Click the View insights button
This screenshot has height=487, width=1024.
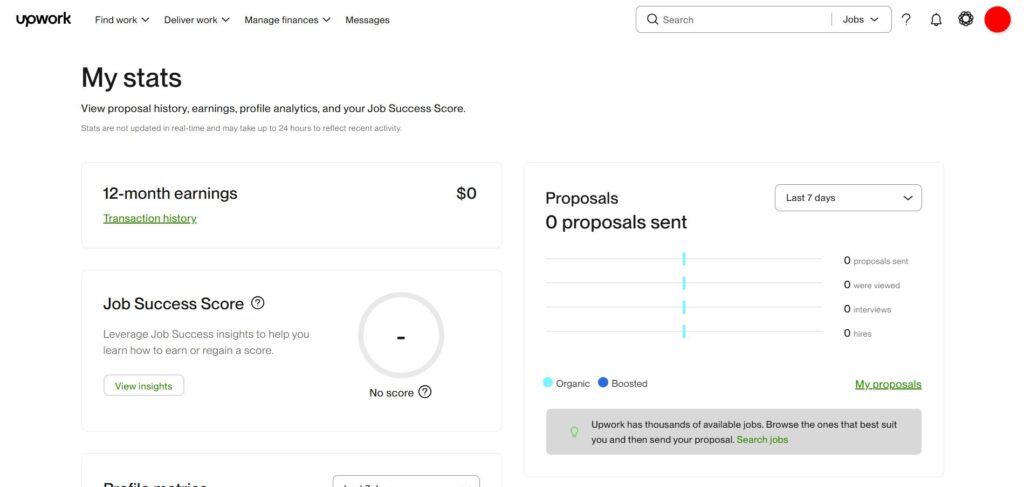click(x=143, y=386)
